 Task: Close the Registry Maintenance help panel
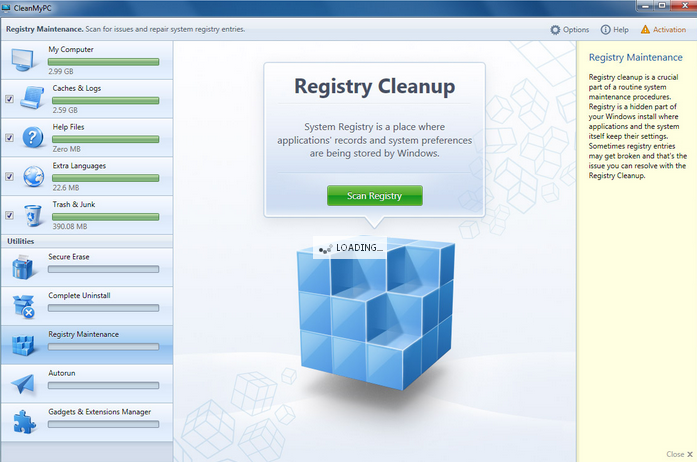click(675, 455)
